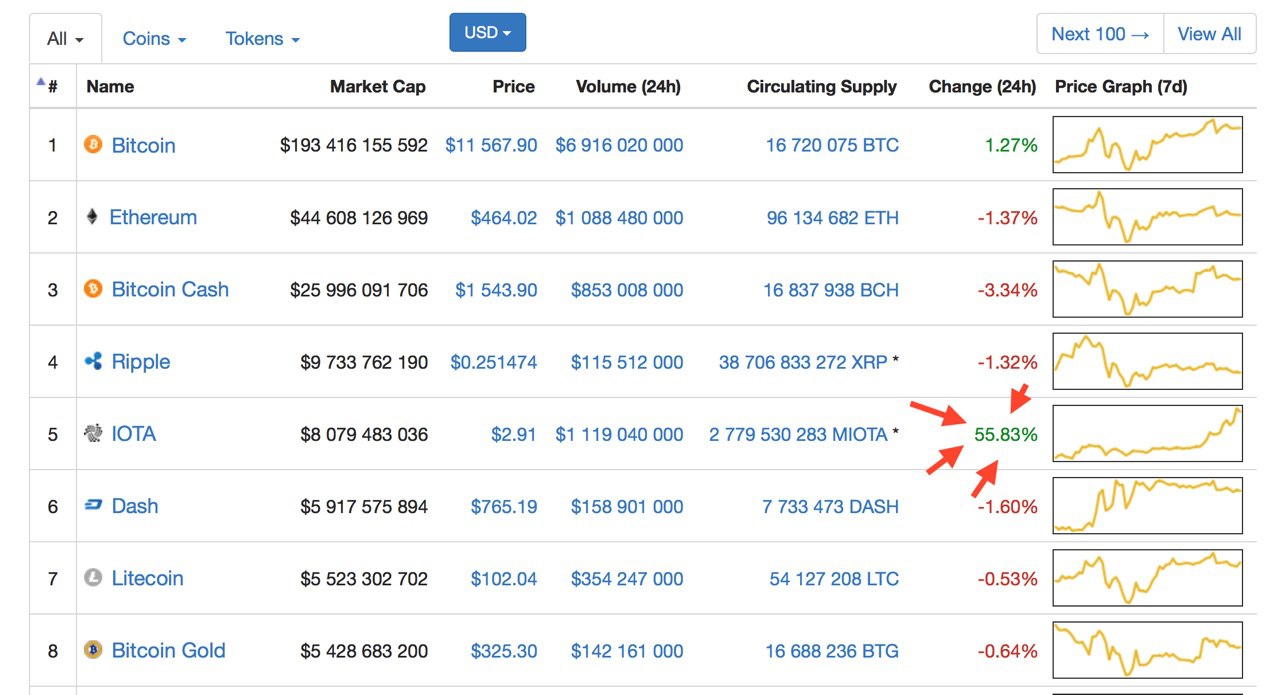The width and height of the screenshot is (1280, 695).
Task: Click Bitcoin price $11 567.90
Action: click(x=491, y=145)
